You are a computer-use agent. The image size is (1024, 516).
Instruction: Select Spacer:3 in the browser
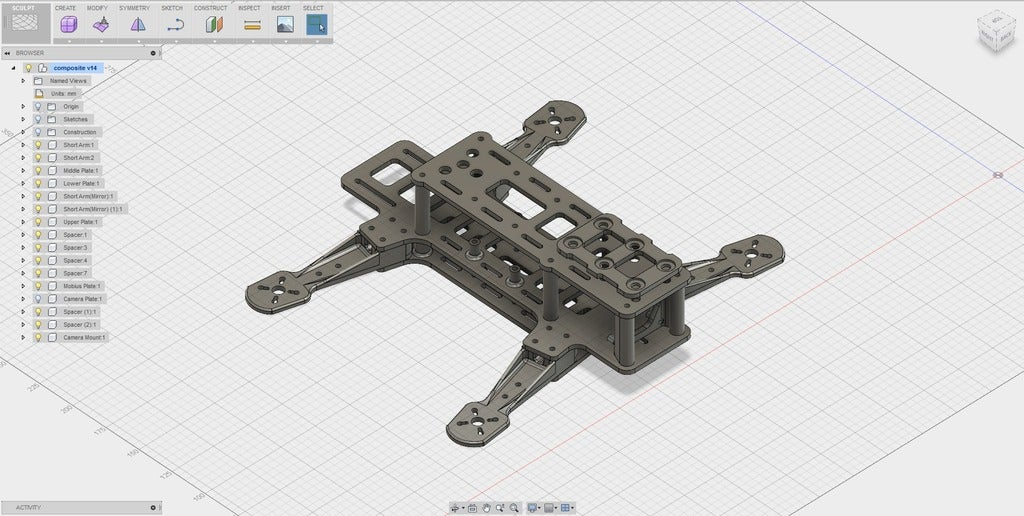pos(74,248)
